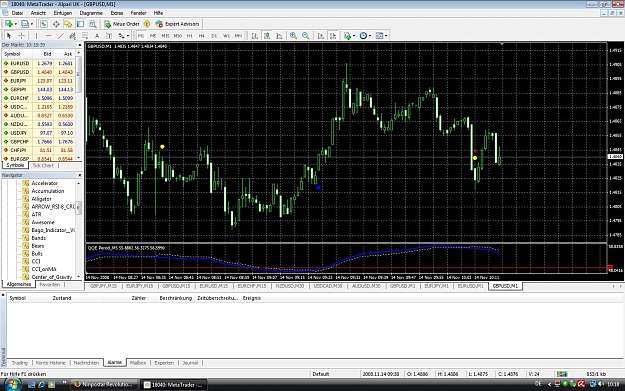The height and width of the screenshot is (391, 625).
Task: Switch chart to Bar Chart style
Action: pyautogui.click(x=254, y=36)
